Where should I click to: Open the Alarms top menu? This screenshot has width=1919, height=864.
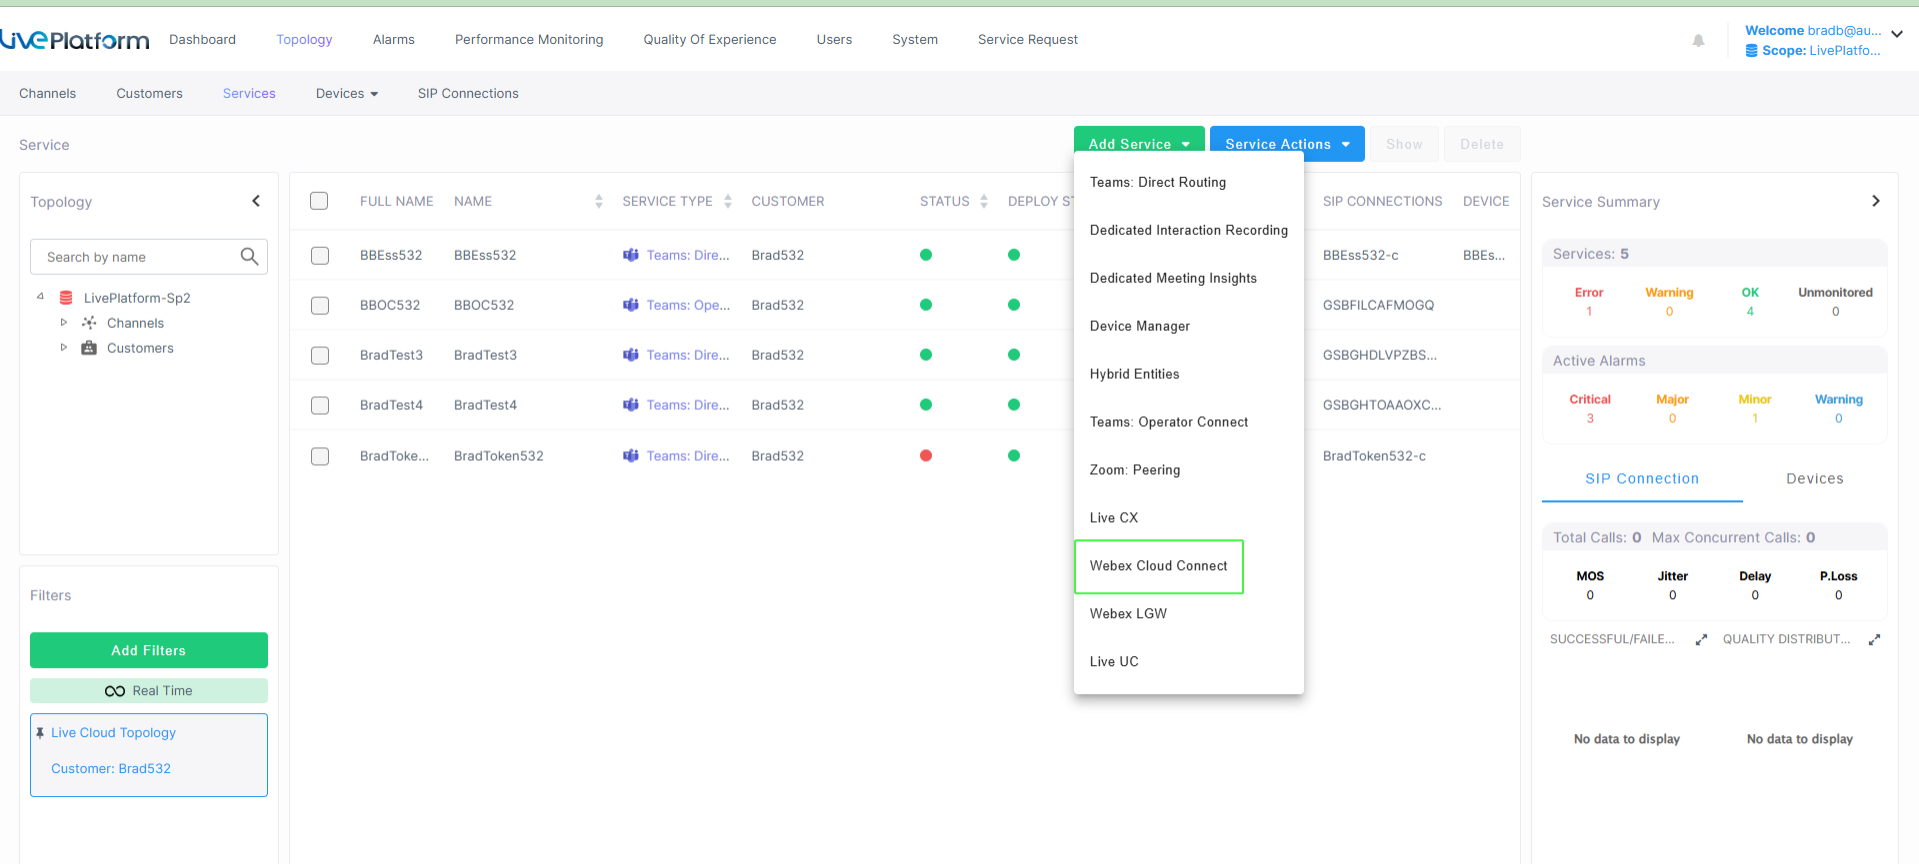point(393,40)
